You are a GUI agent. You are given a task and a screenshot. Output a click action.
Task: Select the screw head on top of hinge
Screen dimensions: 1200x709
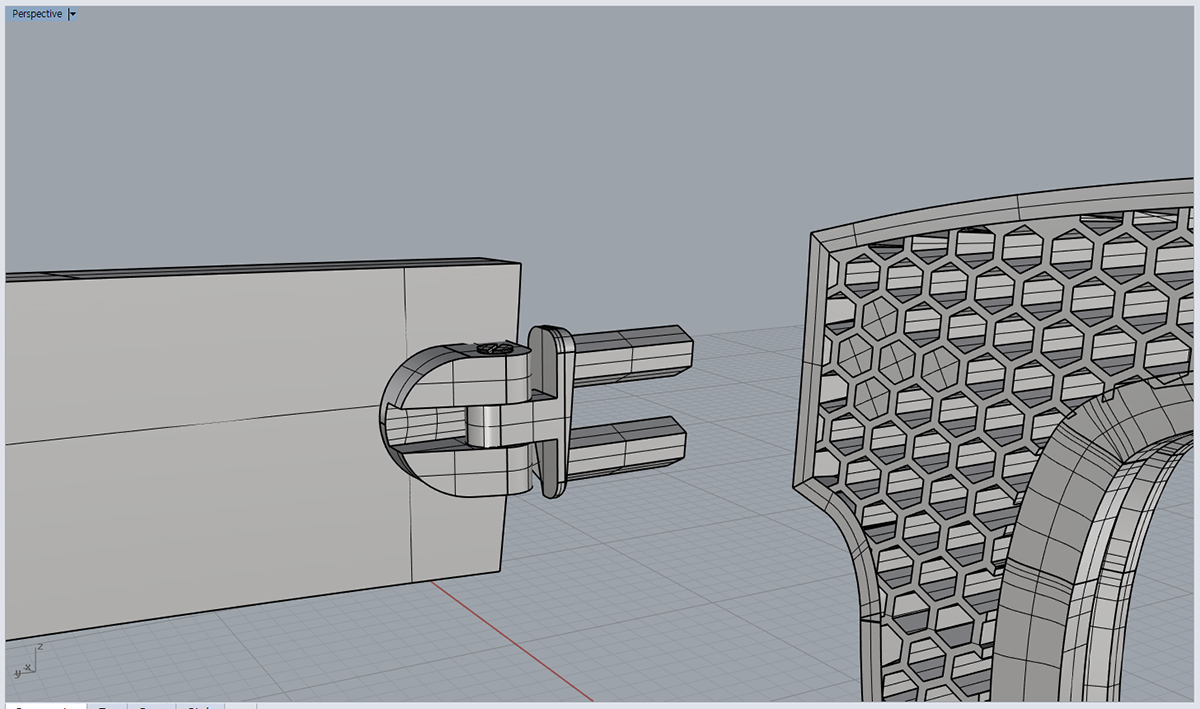(x=493, y=349)
